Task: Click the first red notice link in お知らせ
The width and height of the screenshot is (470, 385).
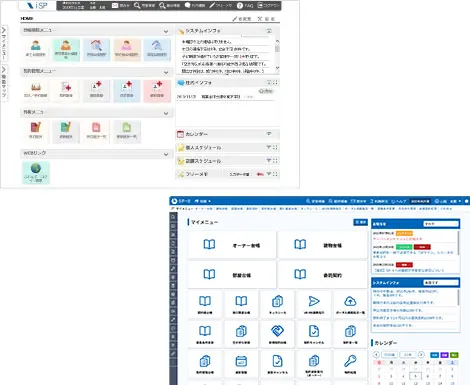Action: pyautogui.click(x=397, y=239)
